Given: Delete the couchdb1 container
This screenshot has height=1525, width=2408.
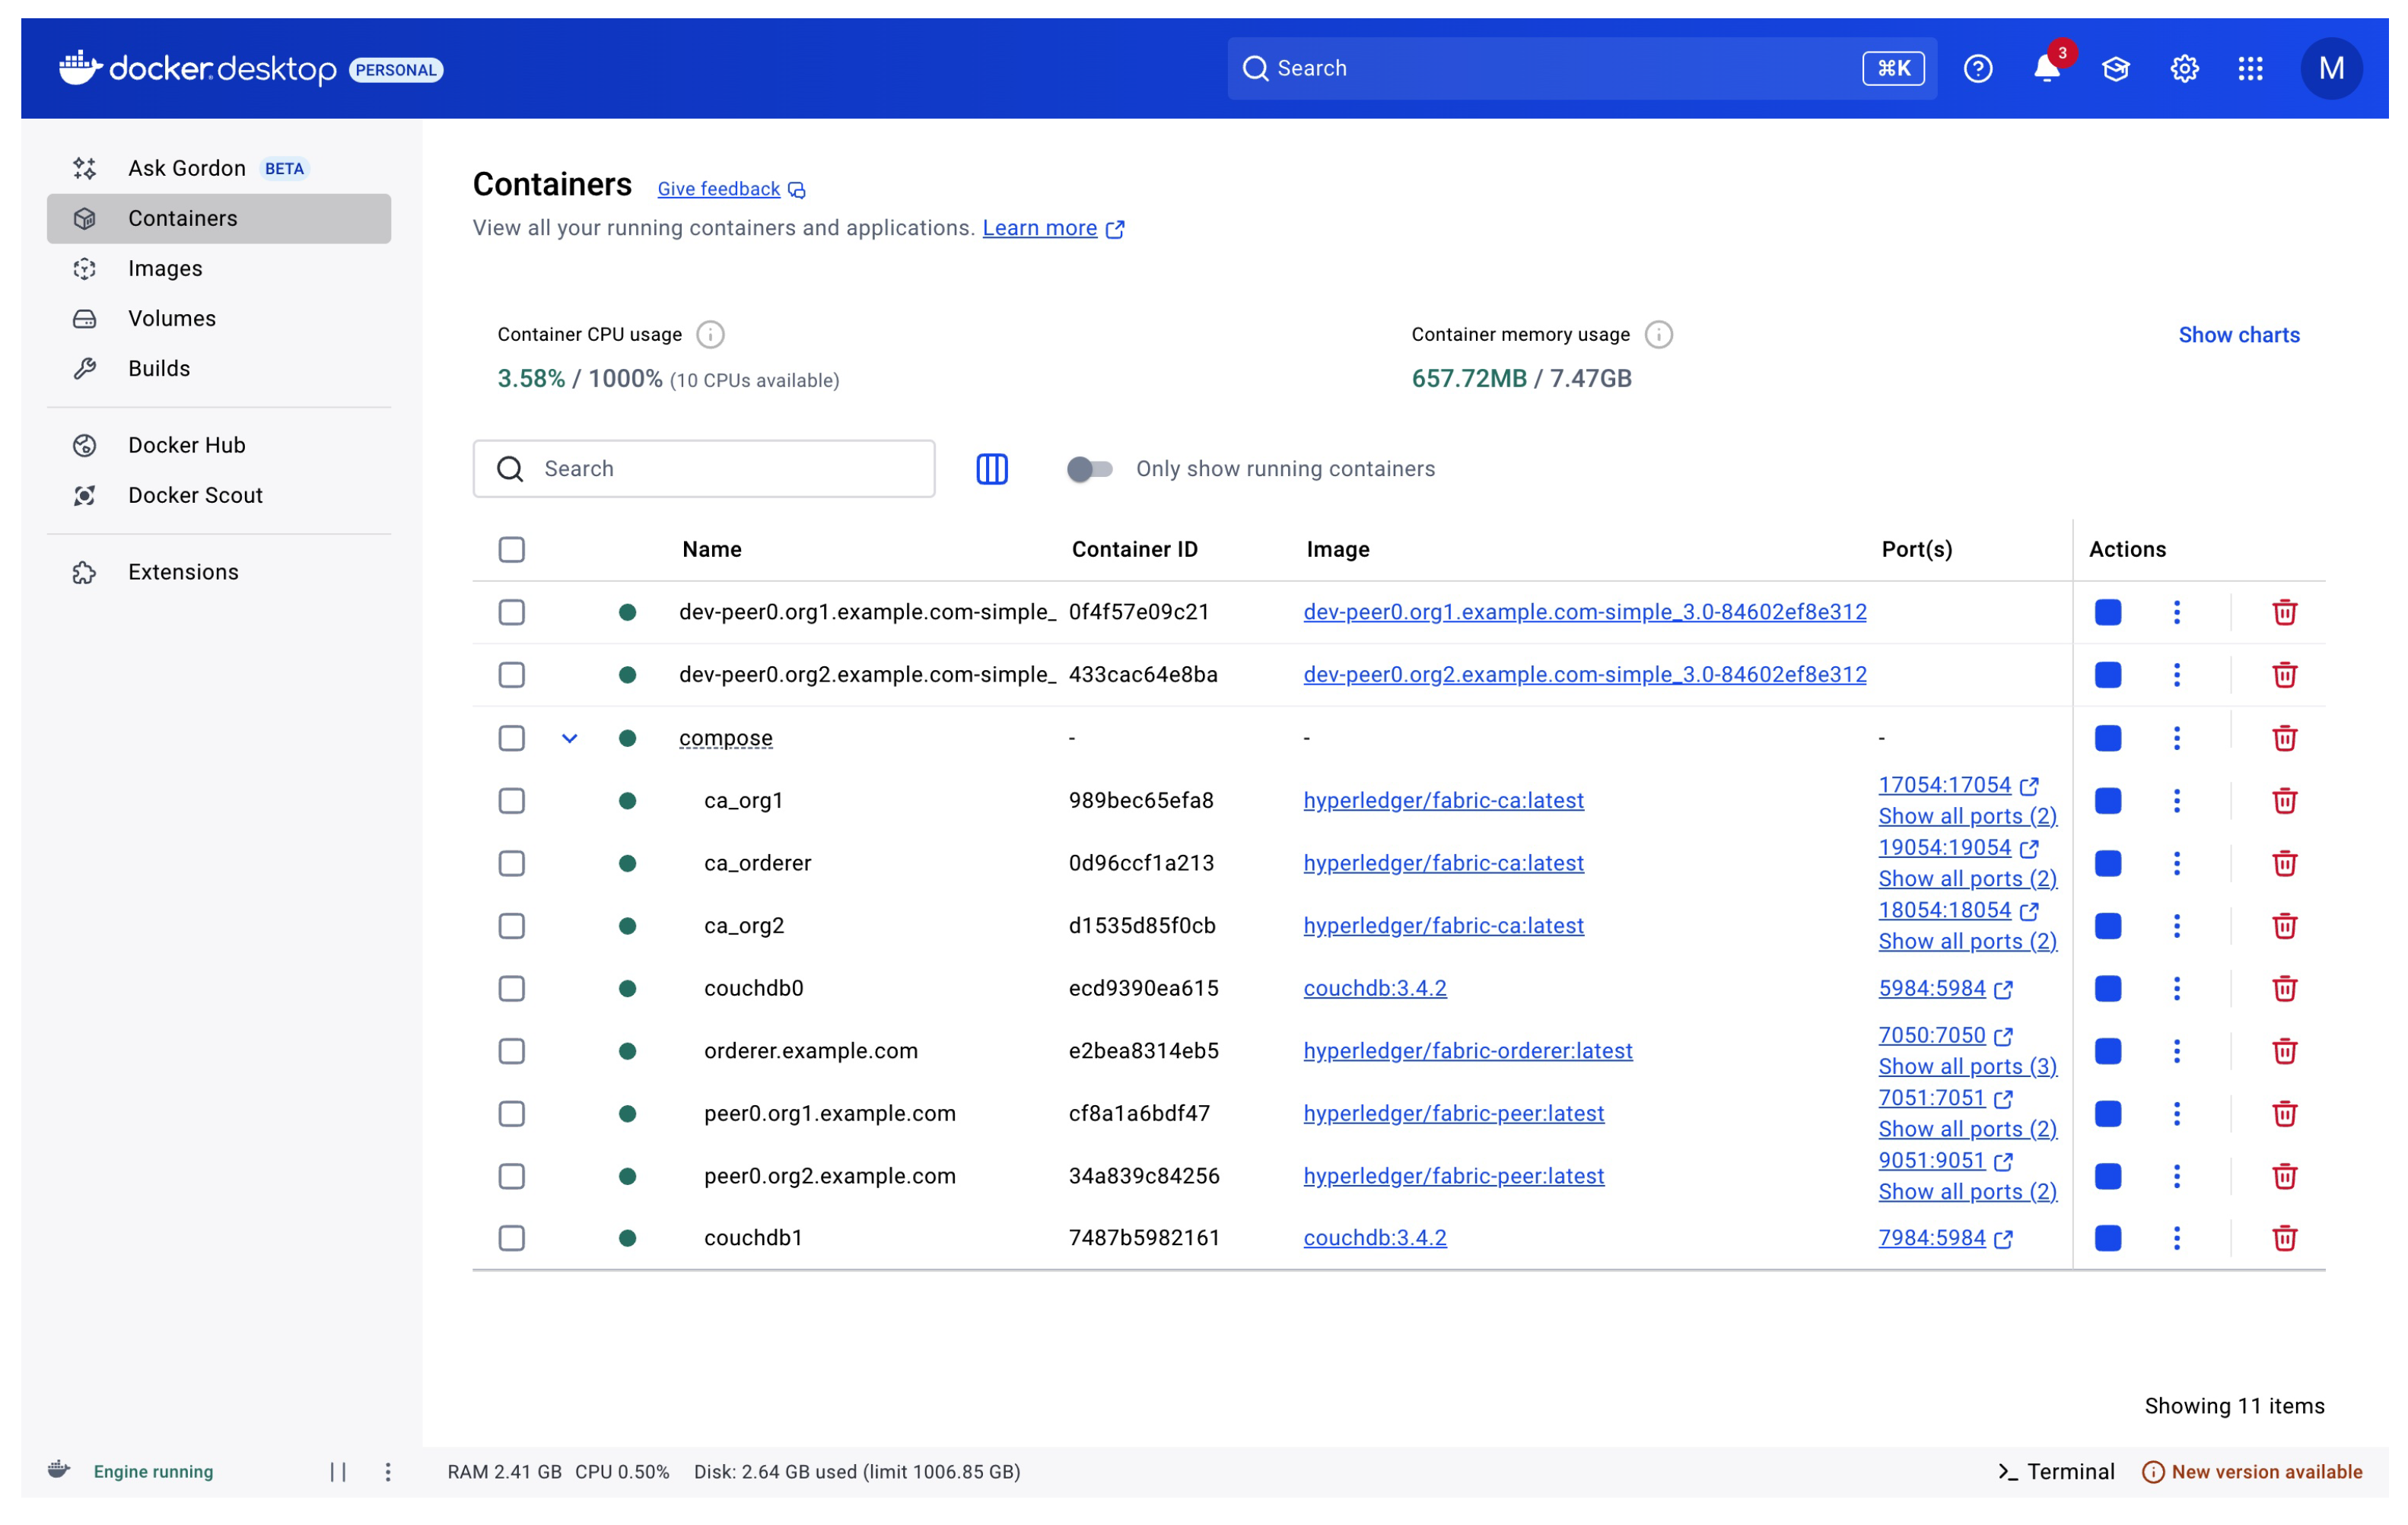Looking at the screenshot, I should 2284,1238.
